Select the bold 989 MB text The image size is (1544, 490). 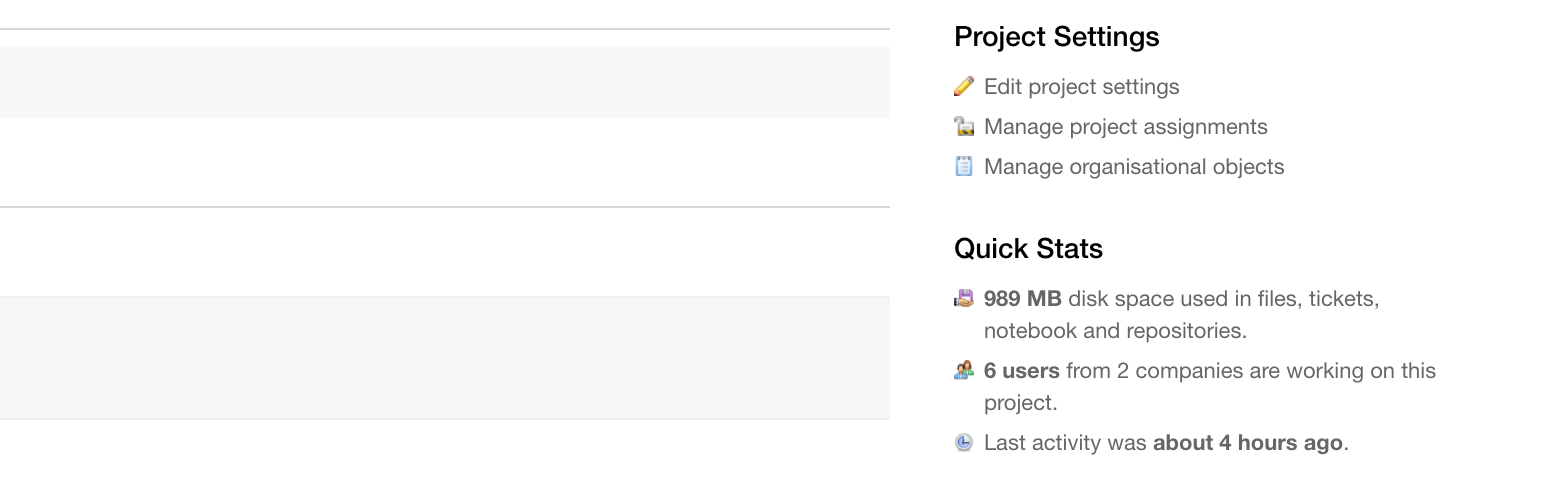[x=1022, y=299]
